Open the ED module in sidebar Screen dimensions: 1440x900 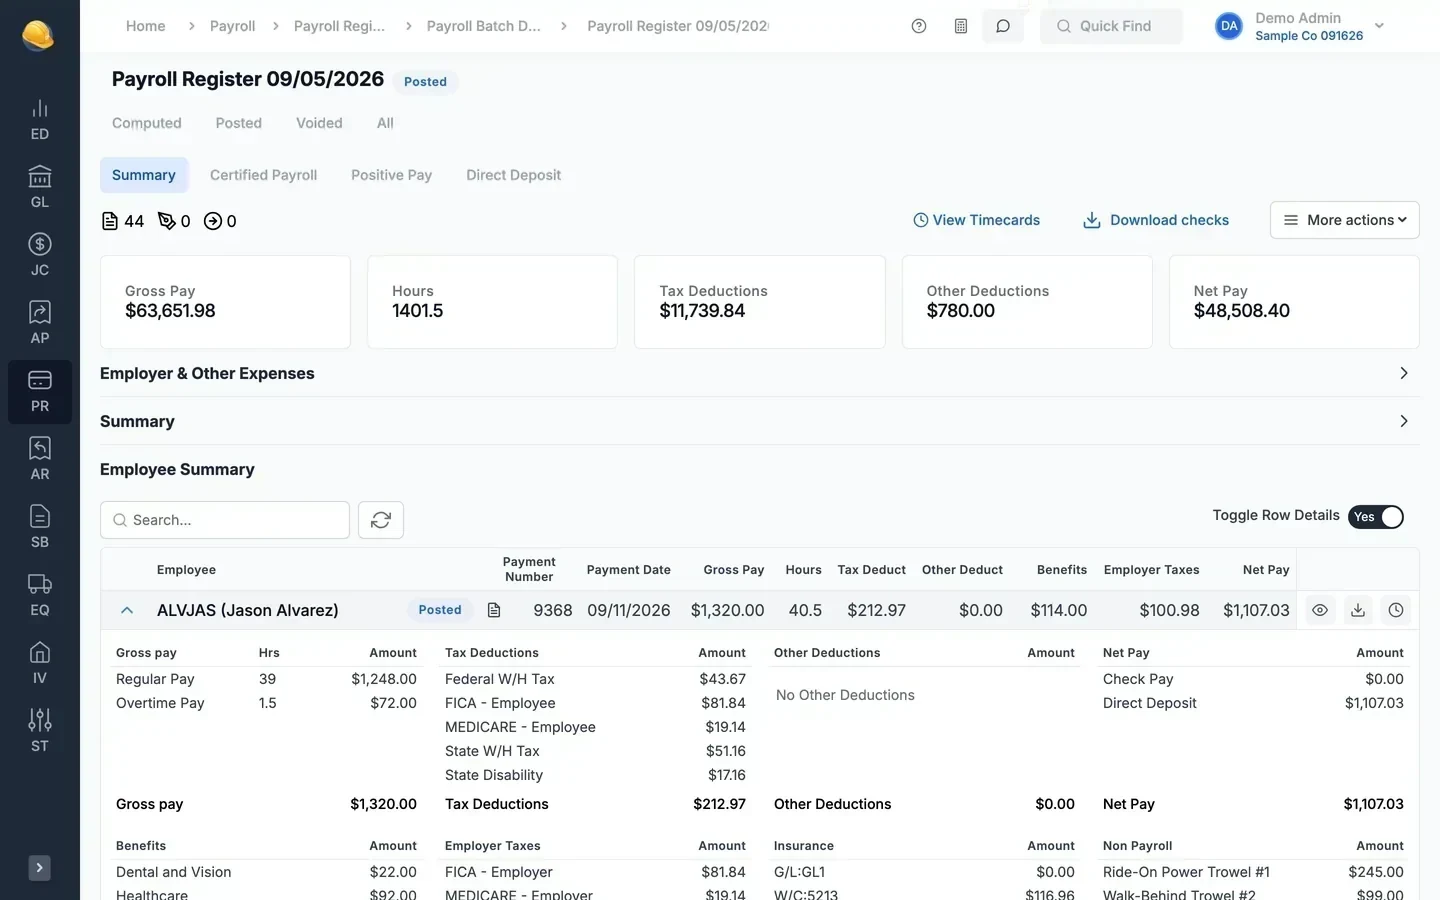[40, 120]
